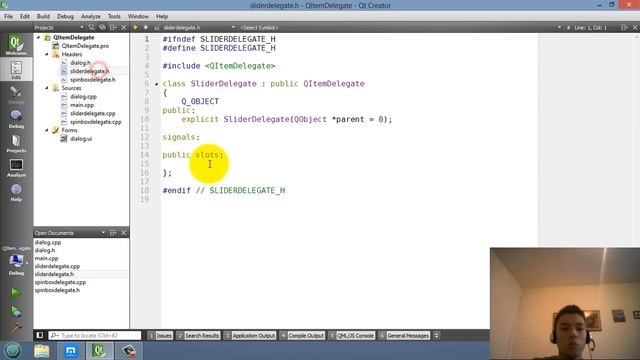Switch to dialog.cpp in Open Documents
Image resolution: width=640 pixels, height=360 pixels.
point(48,242)
